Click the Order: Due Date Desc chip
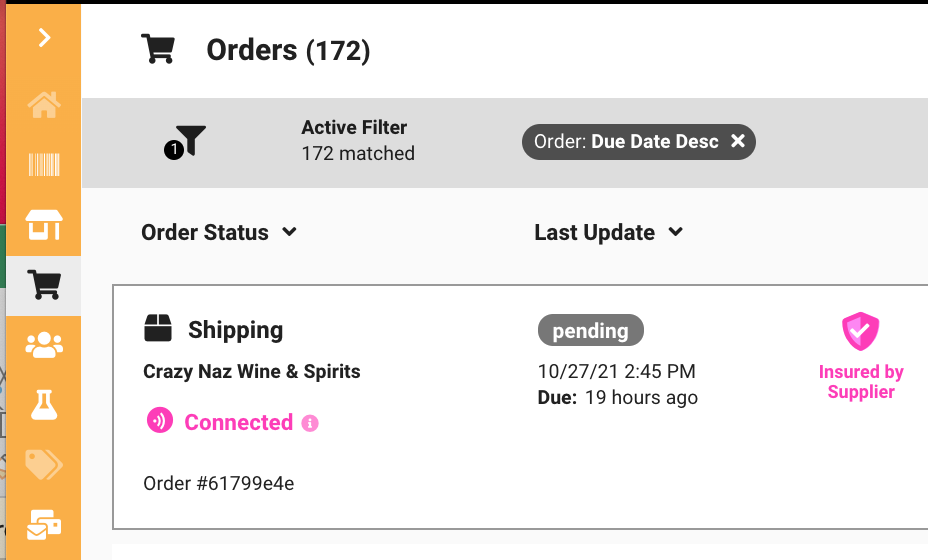Screen dimensions: 928x560 tap(639, 141)
